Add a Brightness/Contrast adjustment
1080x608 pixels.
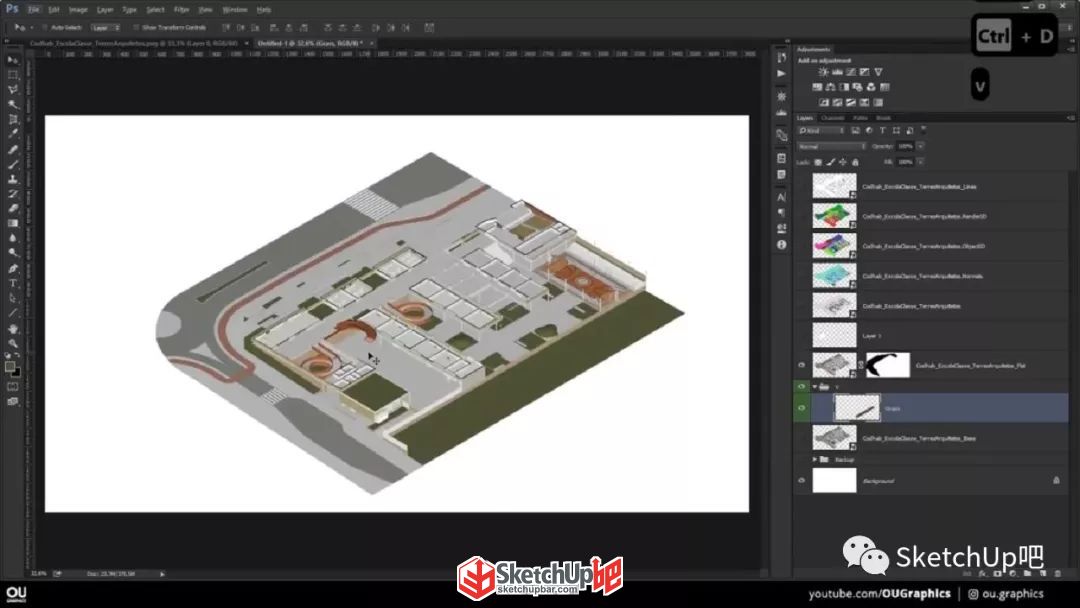coord(823,72)
